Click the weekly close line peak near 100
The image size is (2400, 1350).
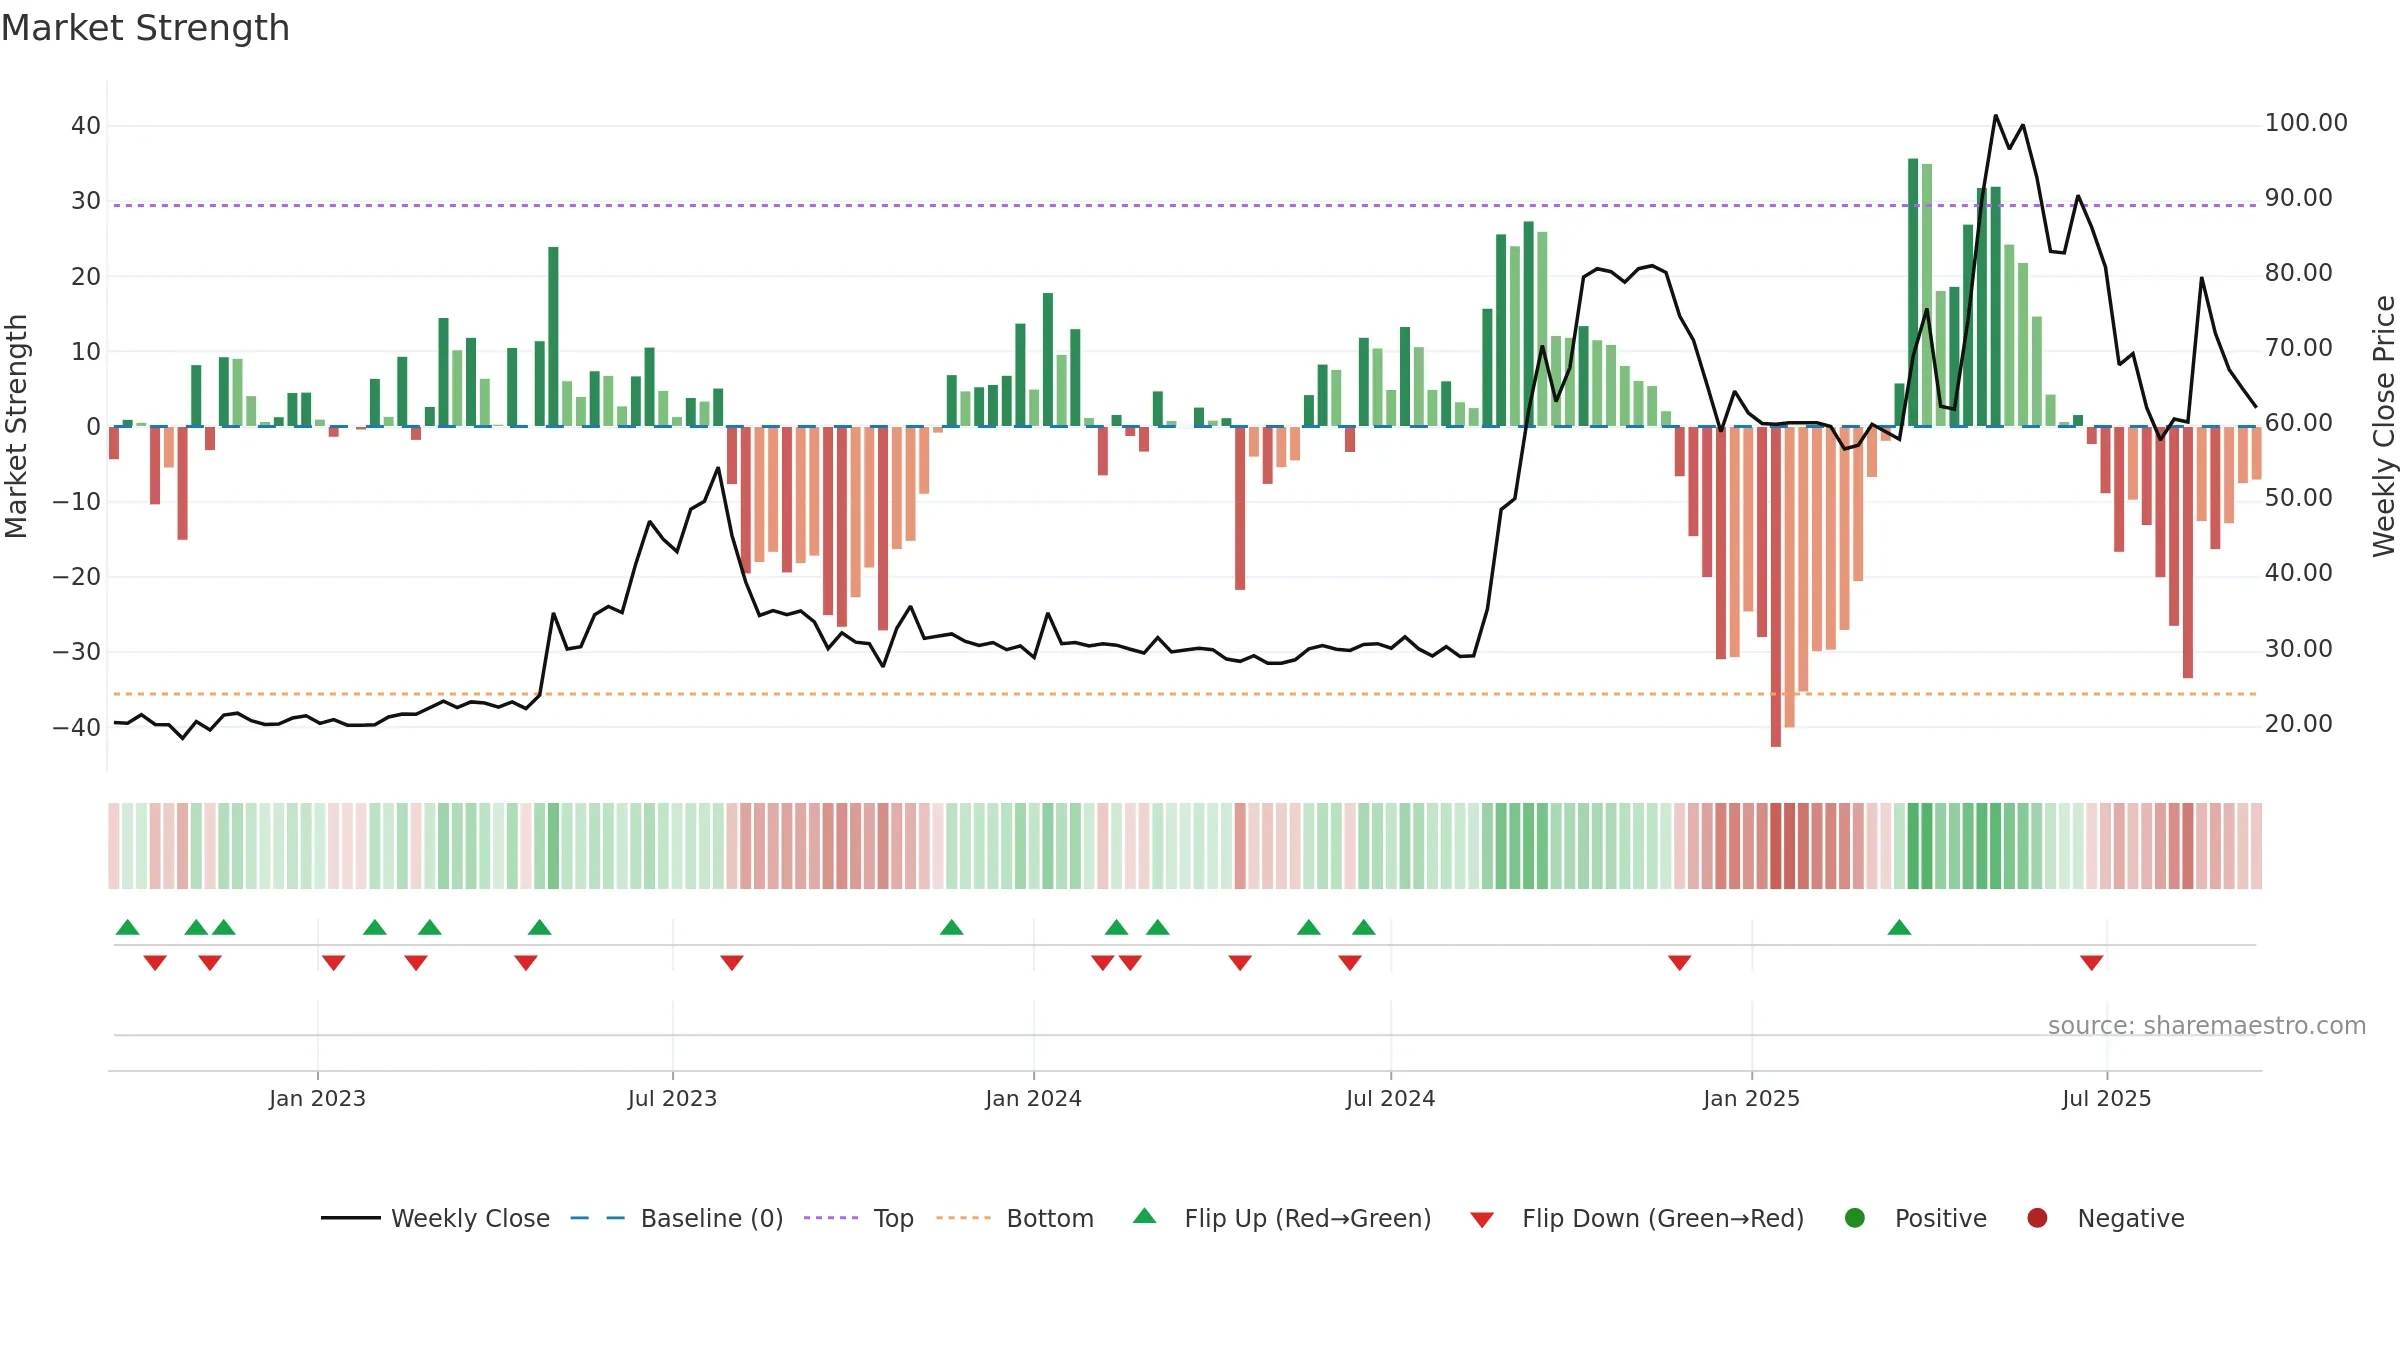click(x=1996, y=116)
